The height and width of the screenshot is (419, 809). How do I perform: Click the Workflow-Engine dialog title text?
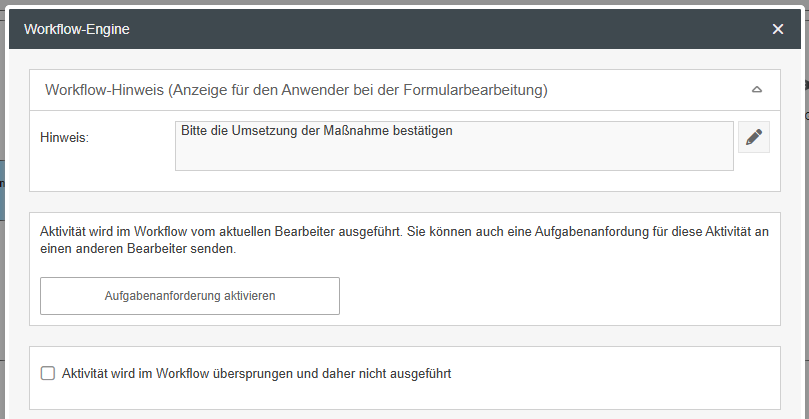pos(77,29)
